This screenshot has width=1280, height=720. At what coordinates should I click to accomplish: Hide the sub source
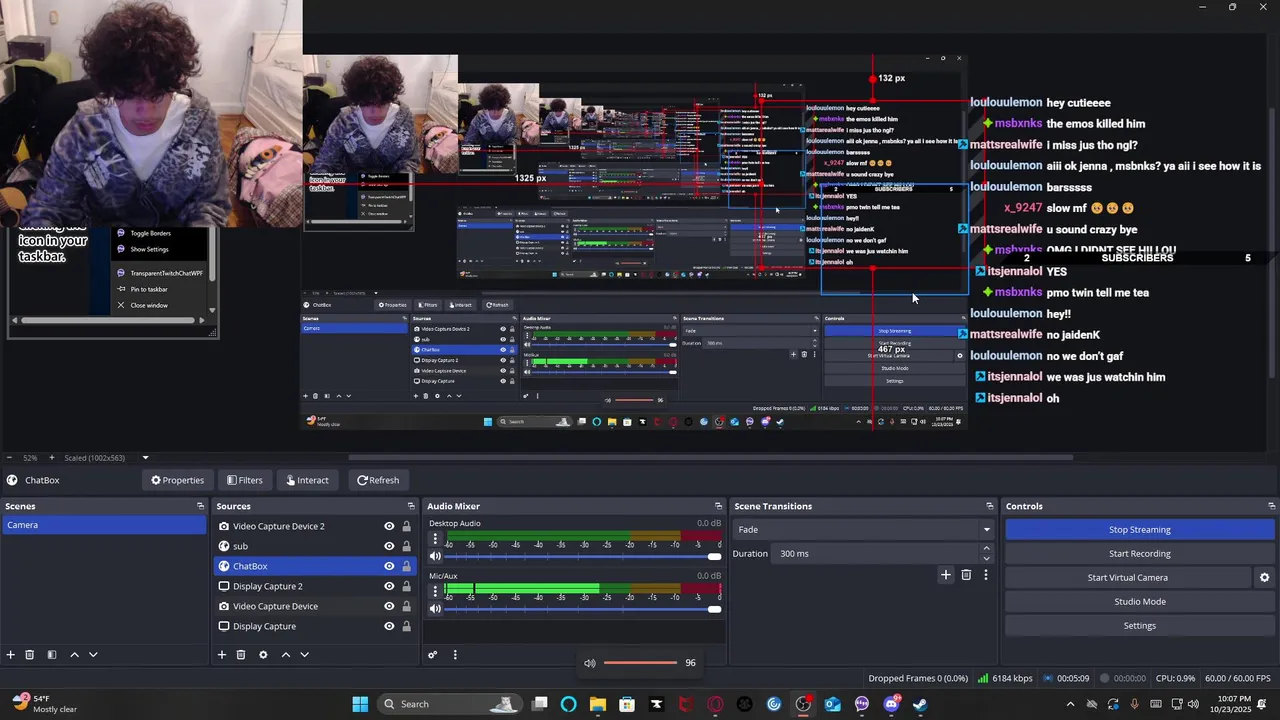tap(389, 546)
